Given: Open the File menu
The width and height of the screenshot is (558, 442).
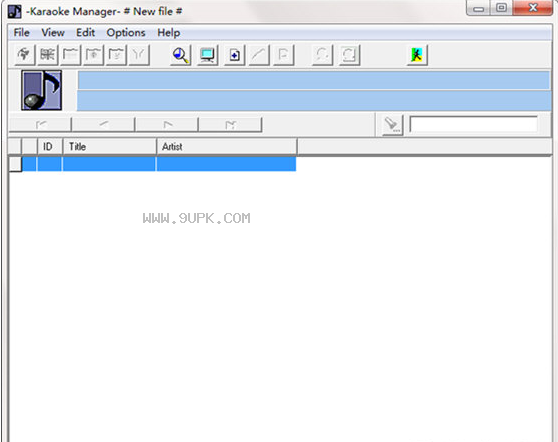Looking at the screenshot, I should coord(21,33).
